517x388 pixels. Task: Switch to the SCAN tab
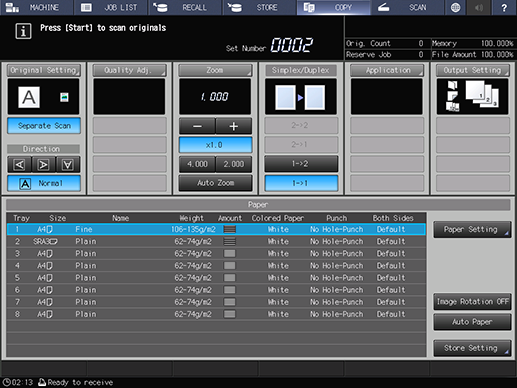coord(407,7)
